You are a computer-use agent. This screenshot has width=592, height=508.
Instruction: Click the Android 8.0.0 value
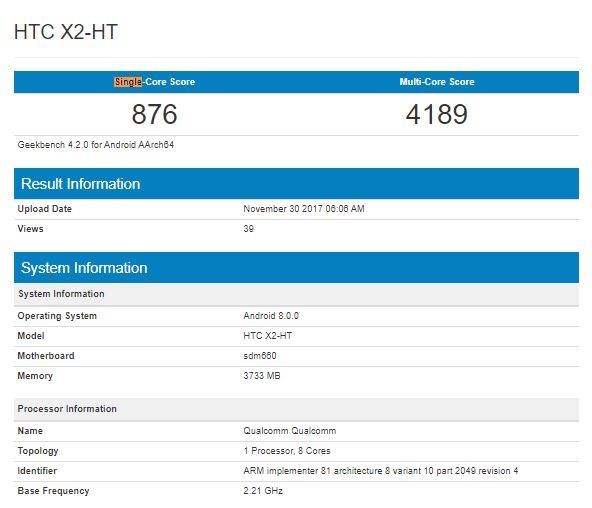271,316
